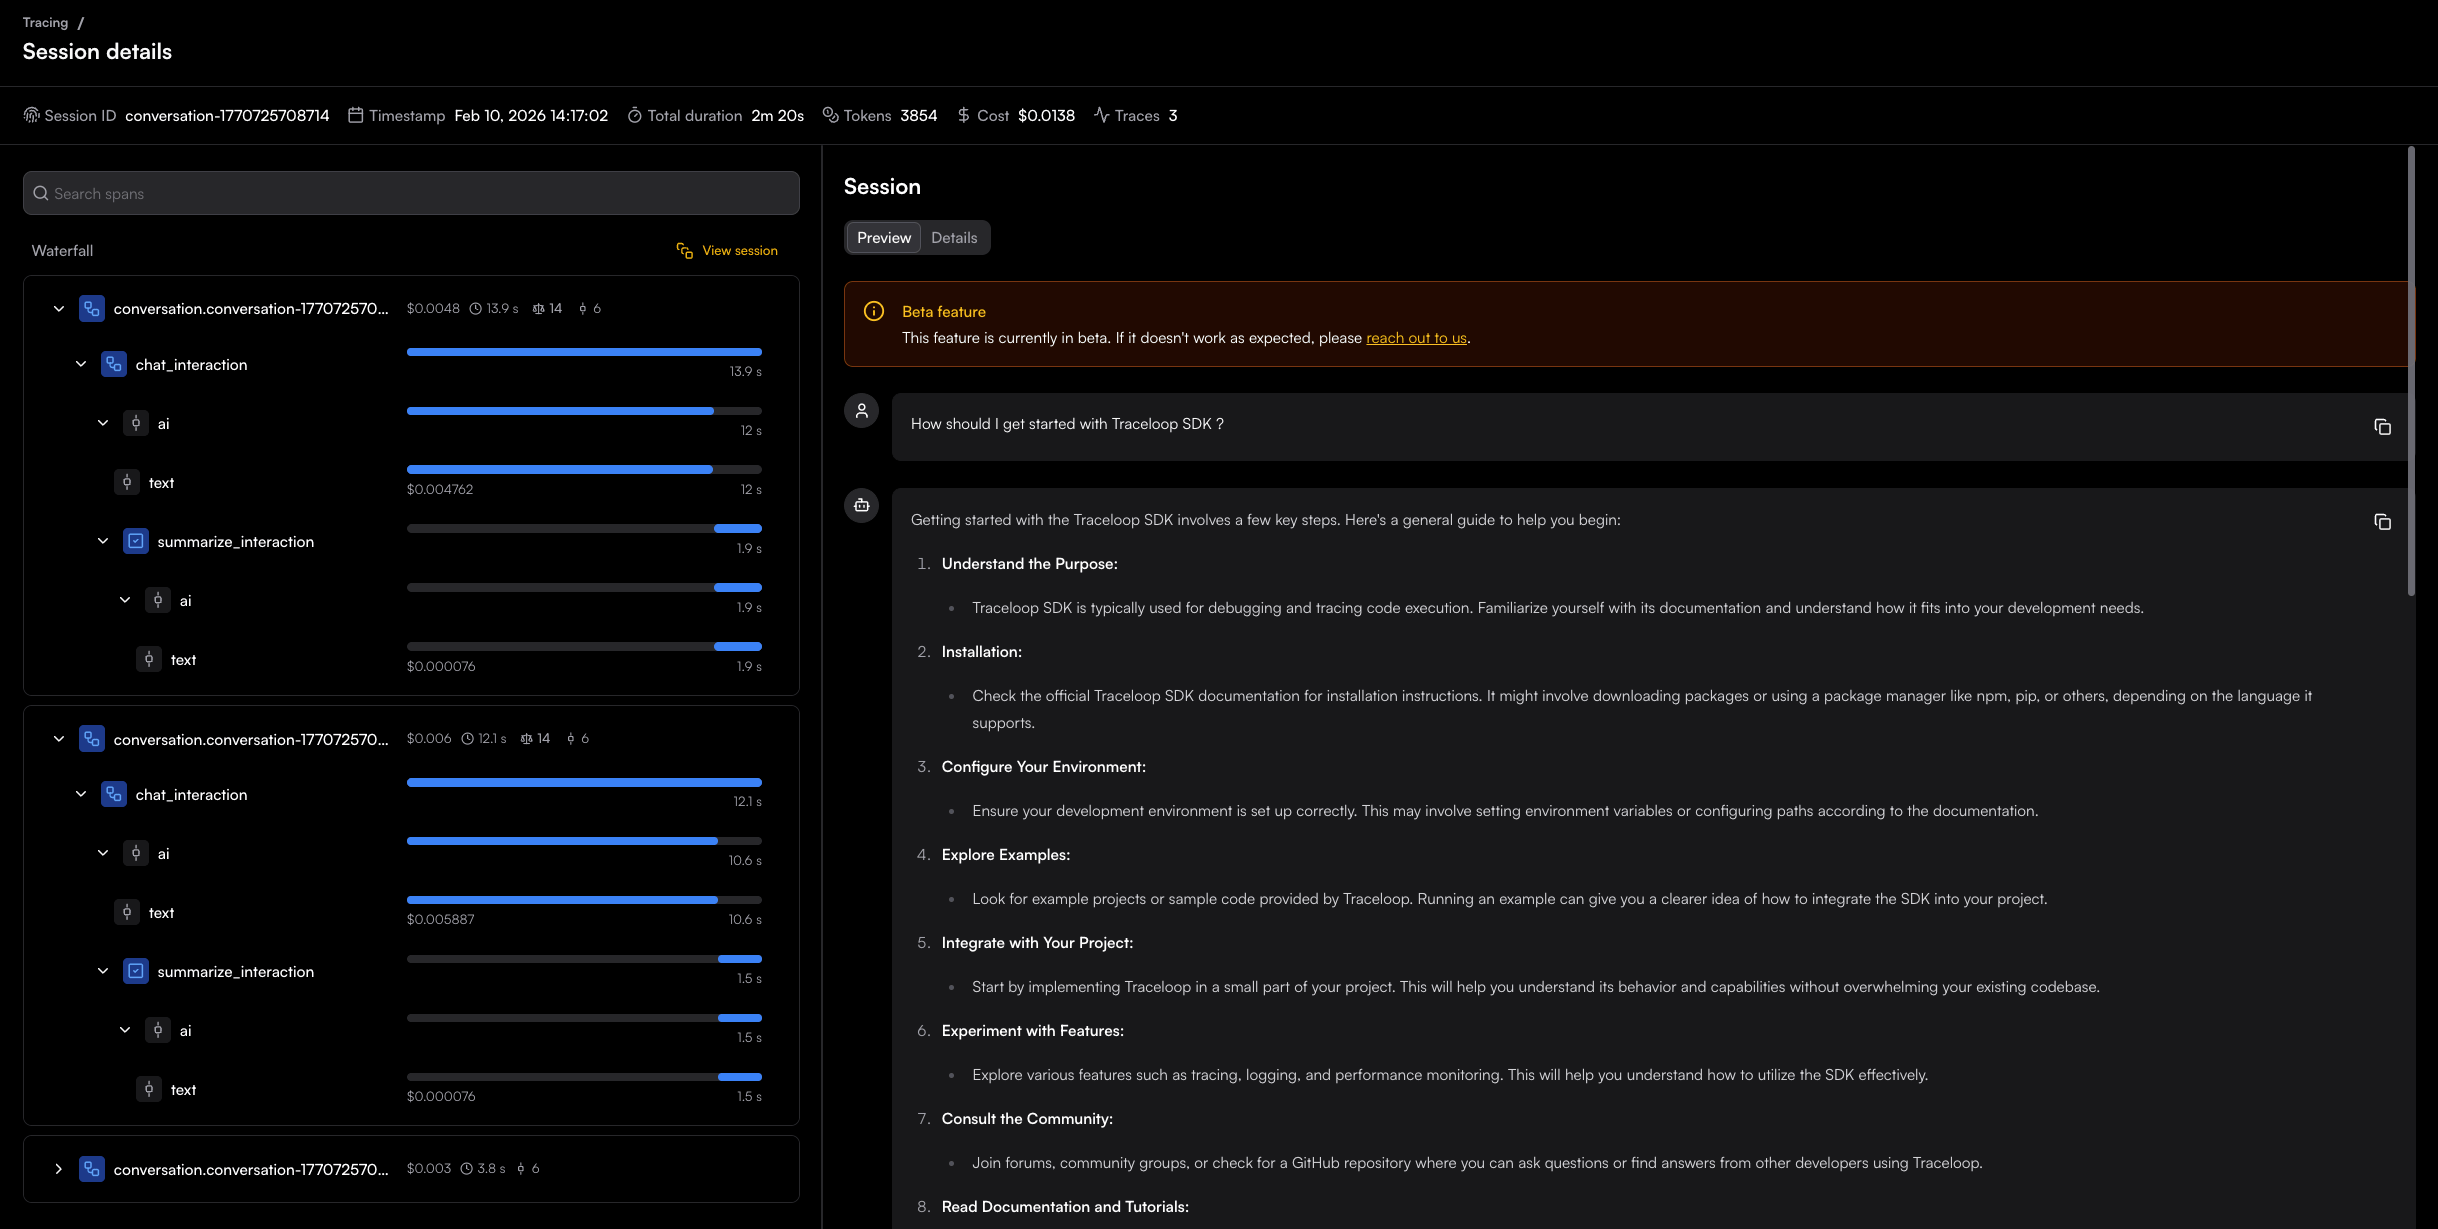Open the reach out to us link
The image size is (2438, 1229).
click(1416, 338)
